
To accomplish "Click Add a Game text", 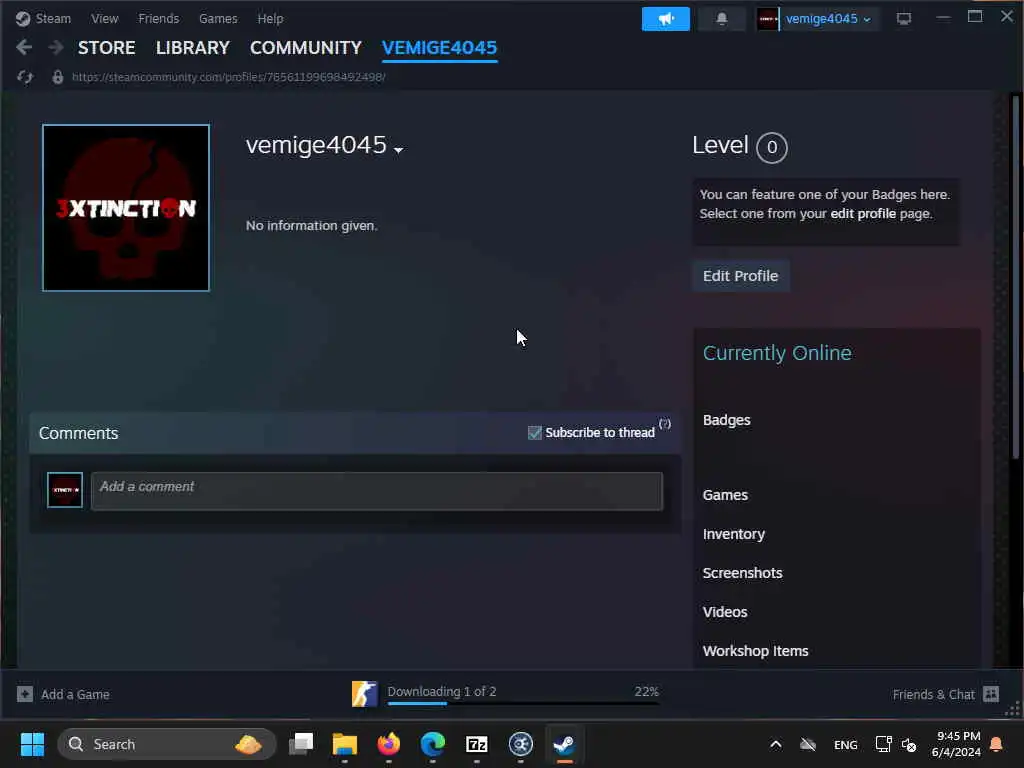I will pyautogui.click(x=75, y=695).
